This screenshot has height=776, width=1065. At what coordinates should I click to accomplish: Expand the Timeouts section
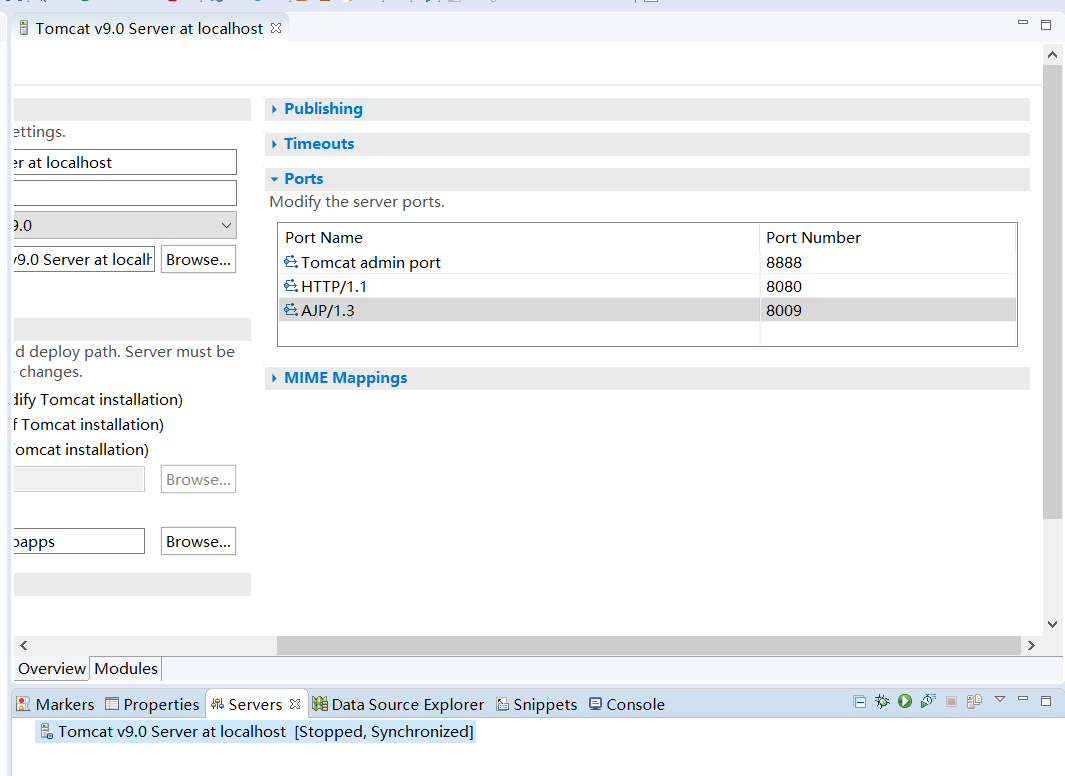(x=274, y=144)
